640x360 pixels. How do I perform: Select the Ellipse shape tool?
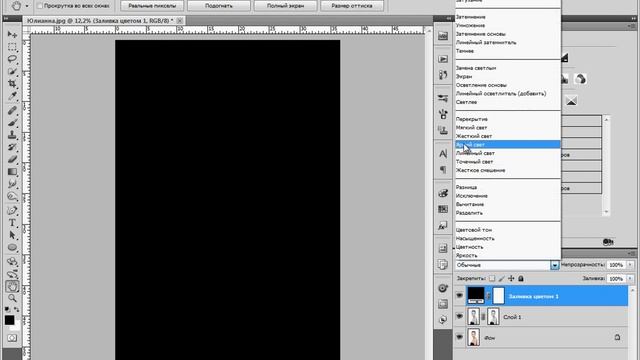pyautogui.click(x=12, y=248)
